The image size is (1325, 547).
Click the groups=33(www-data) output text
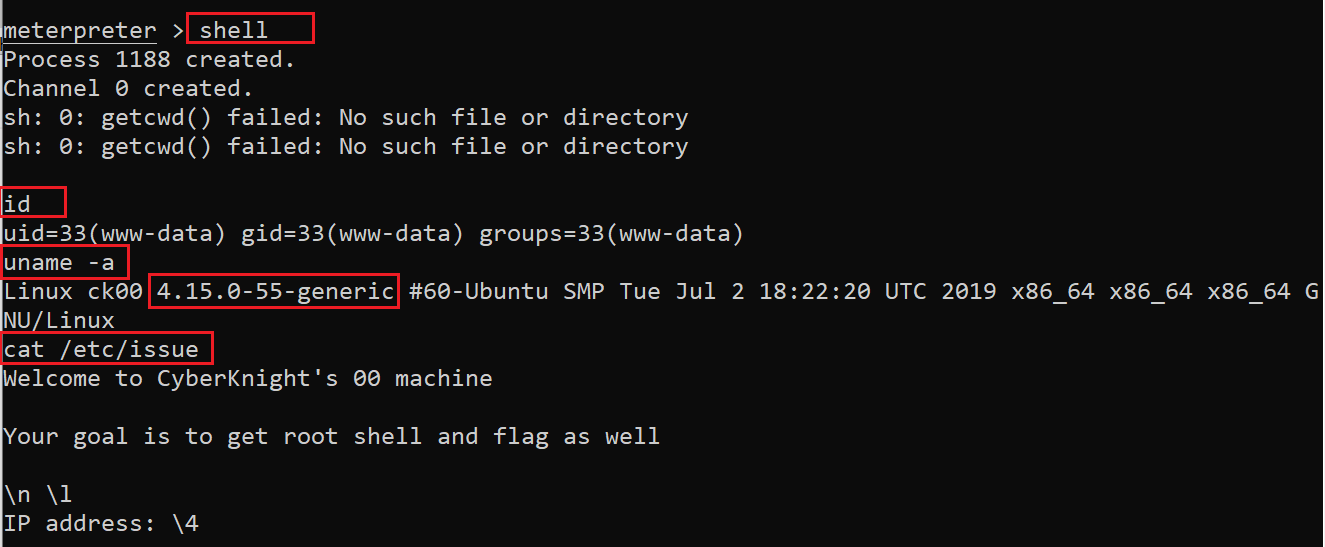pyautogui.click(x=611, y=234)
